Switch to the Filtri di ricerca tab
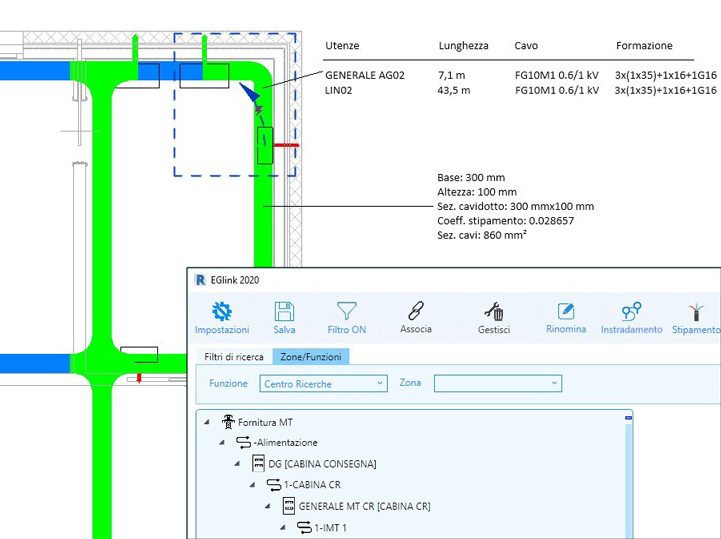This screenshot has width=721, height=539. (x=234, y=356)
